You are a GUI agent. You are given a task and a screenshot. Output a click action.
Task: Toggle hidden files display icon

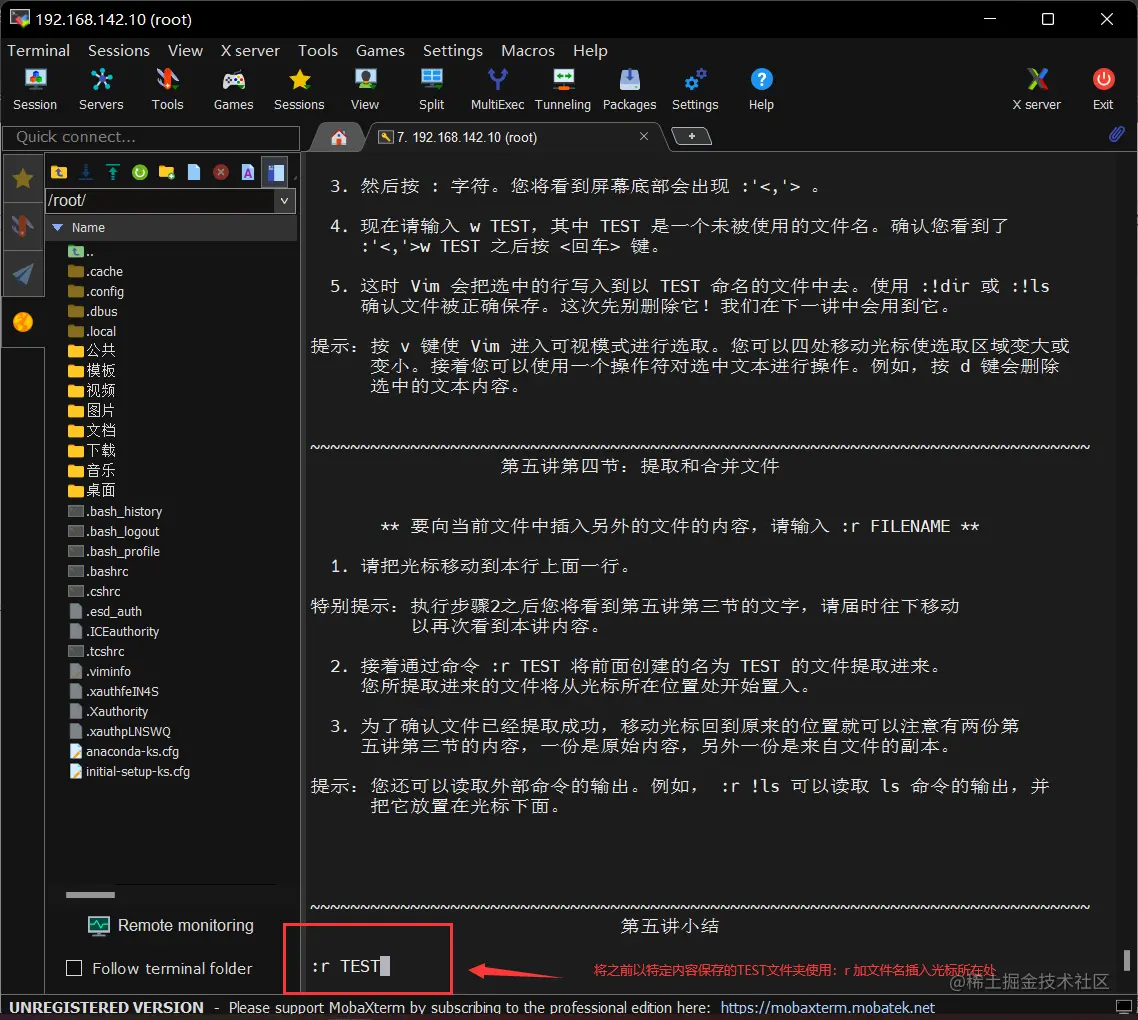(276, 172)
